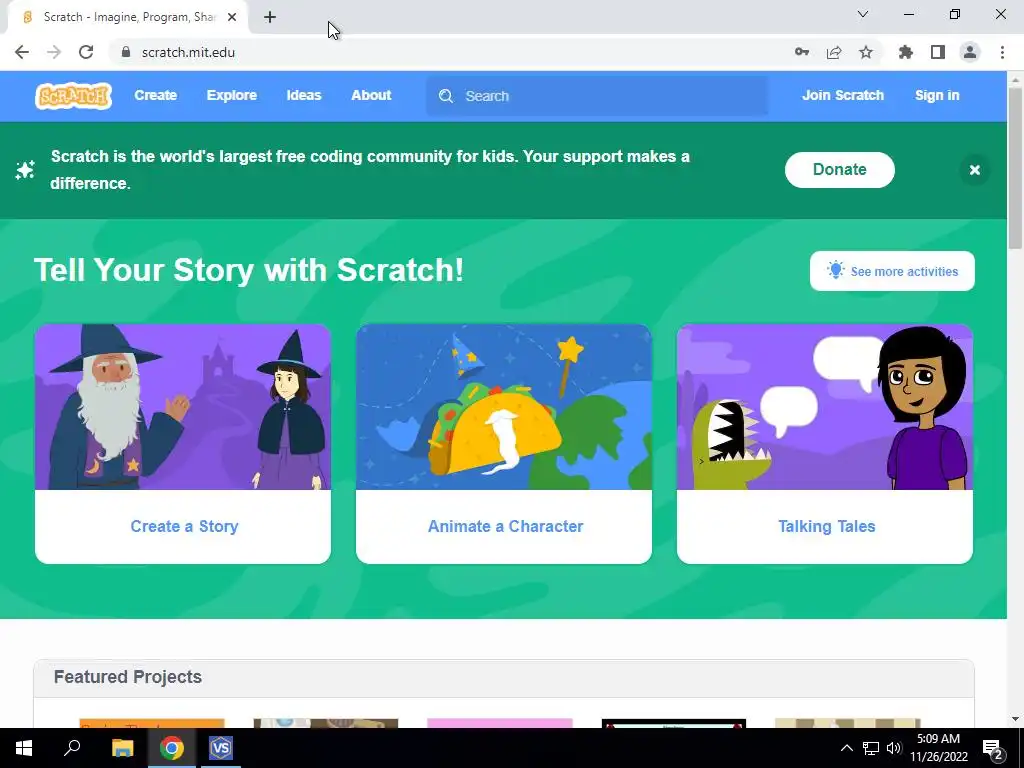Click the page vertical scrollbar thumb

tap(1015, 167)
